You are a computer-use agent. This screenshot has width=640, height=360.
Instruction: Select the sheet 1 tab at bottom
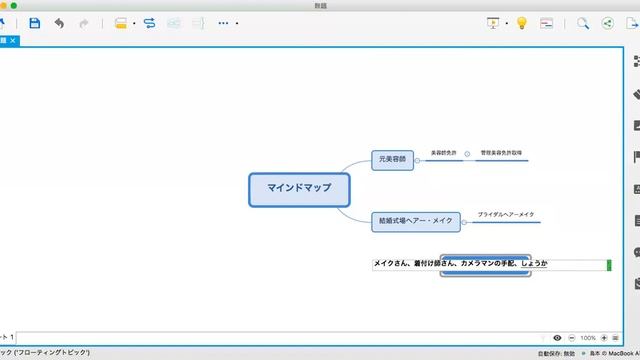coord(7,337)
